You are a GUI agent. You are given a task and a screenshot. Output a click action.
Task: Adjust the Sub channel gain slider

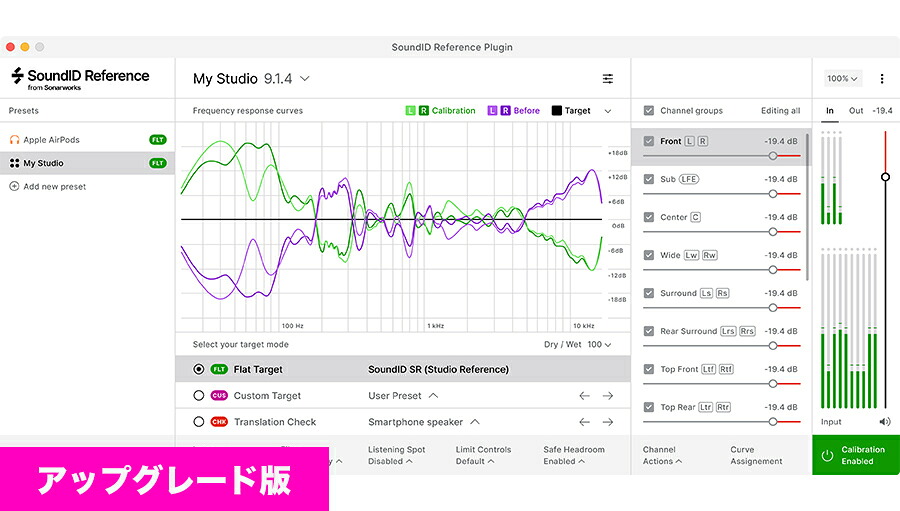[x=773, y=194]
